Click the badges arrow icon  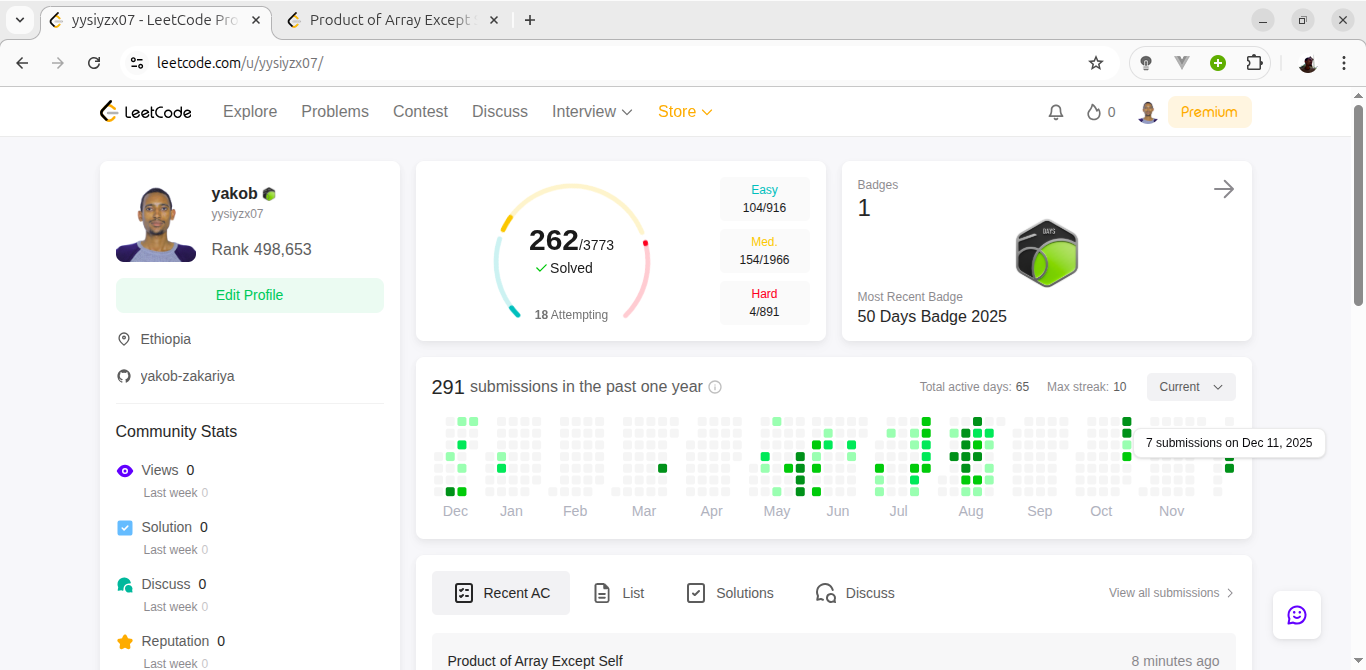pos(1224,189)
